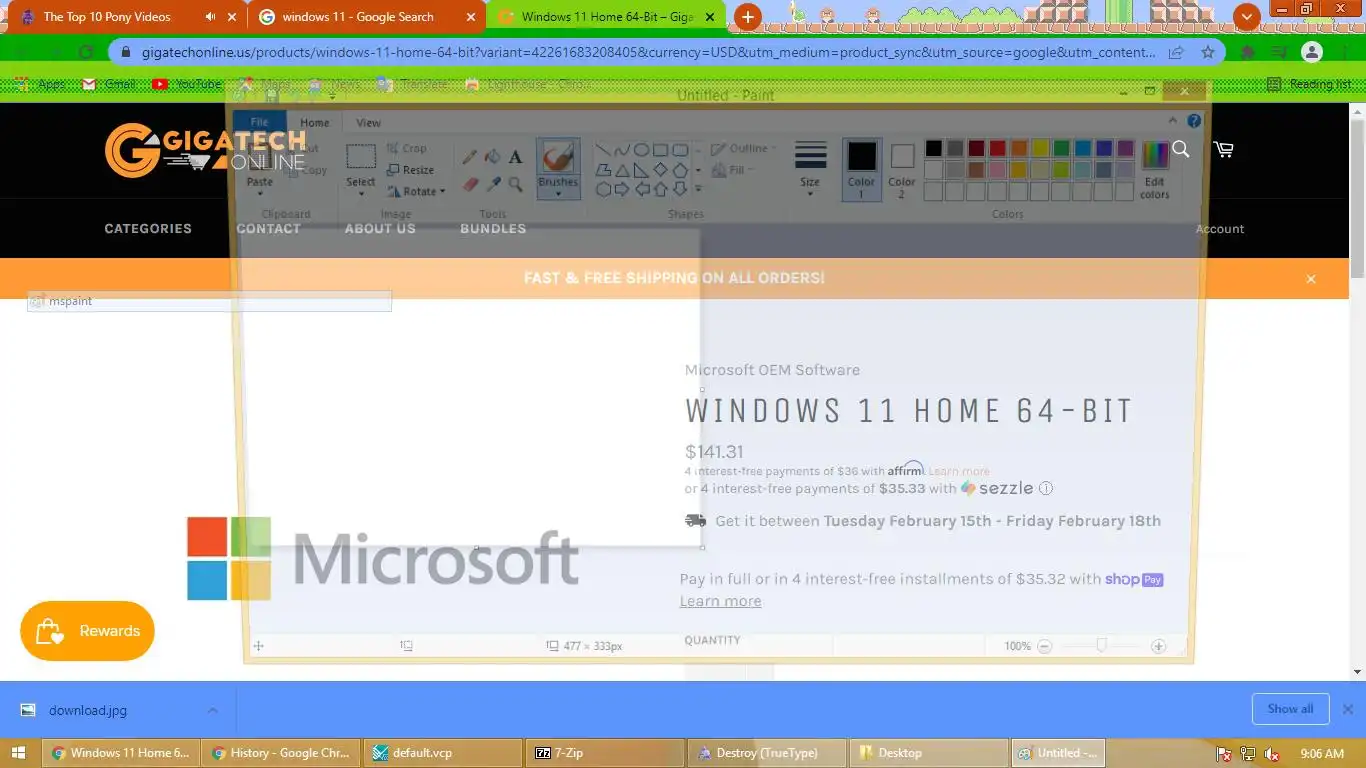
Task: Open the website search magnifier icon
Action: 1181,149
